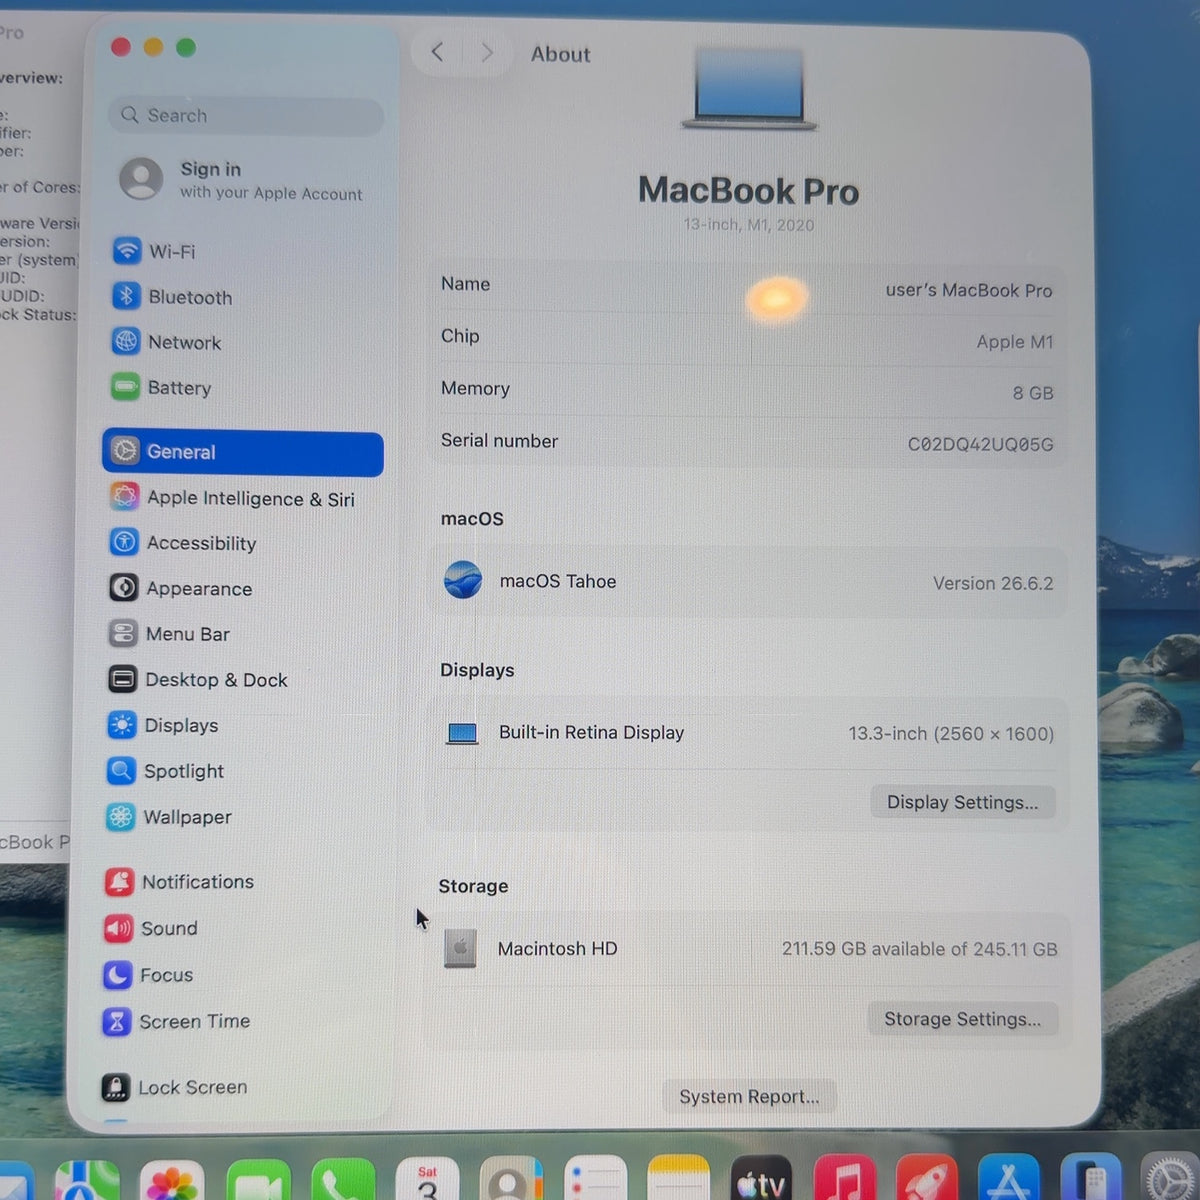This screenshot has height=1200, width=1200.
Task: Open Desktop & Dock settings
Action: point(198,680)
